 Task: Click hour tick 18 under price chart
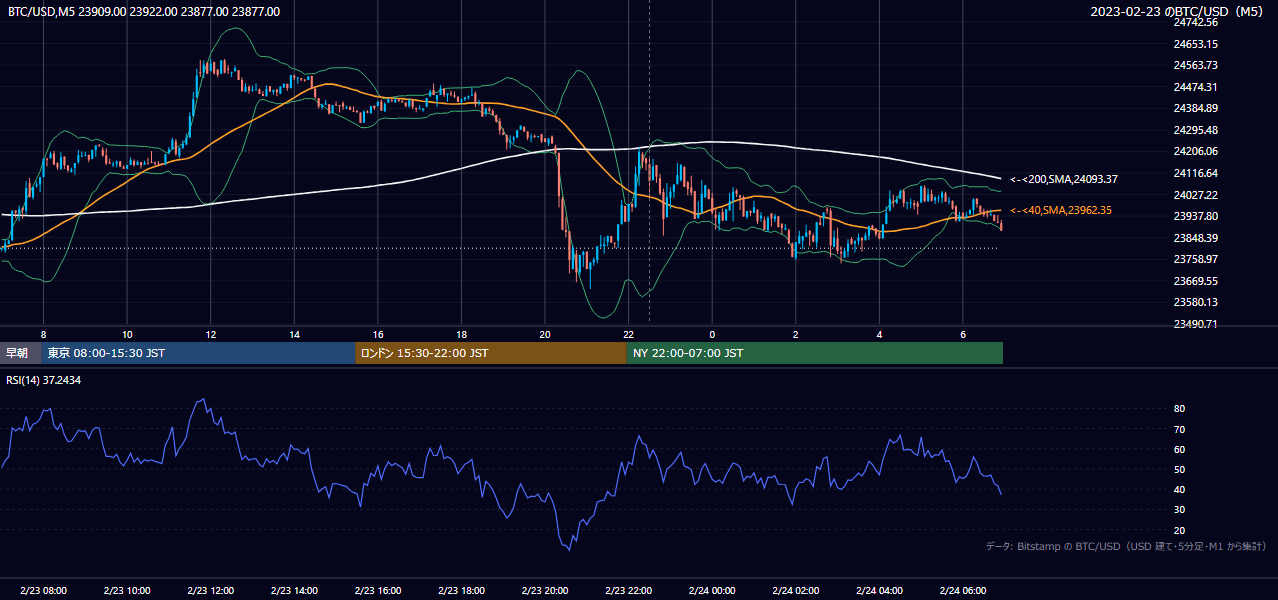(x=461, y=334)
